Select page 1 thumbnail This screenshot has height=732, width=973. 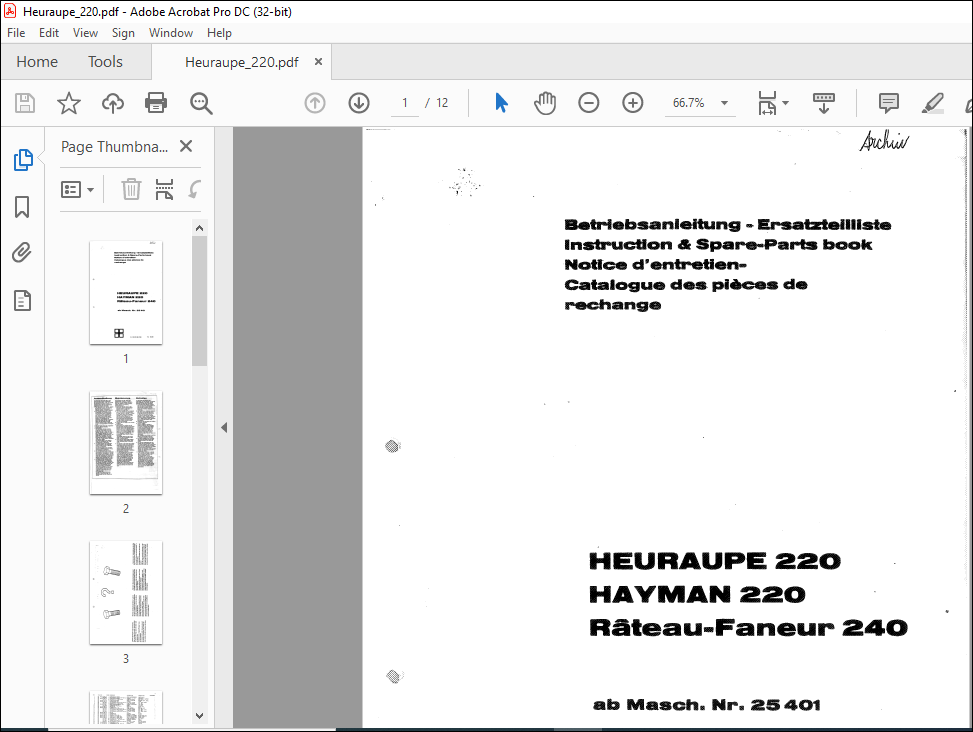[126, 292]
